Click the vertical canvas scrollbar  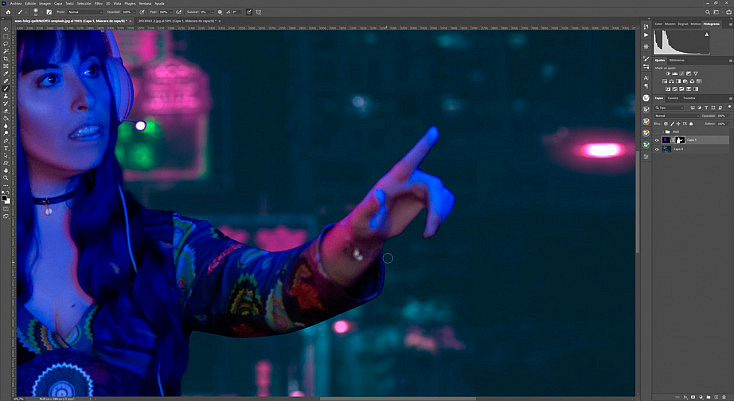tap(637, 201)
